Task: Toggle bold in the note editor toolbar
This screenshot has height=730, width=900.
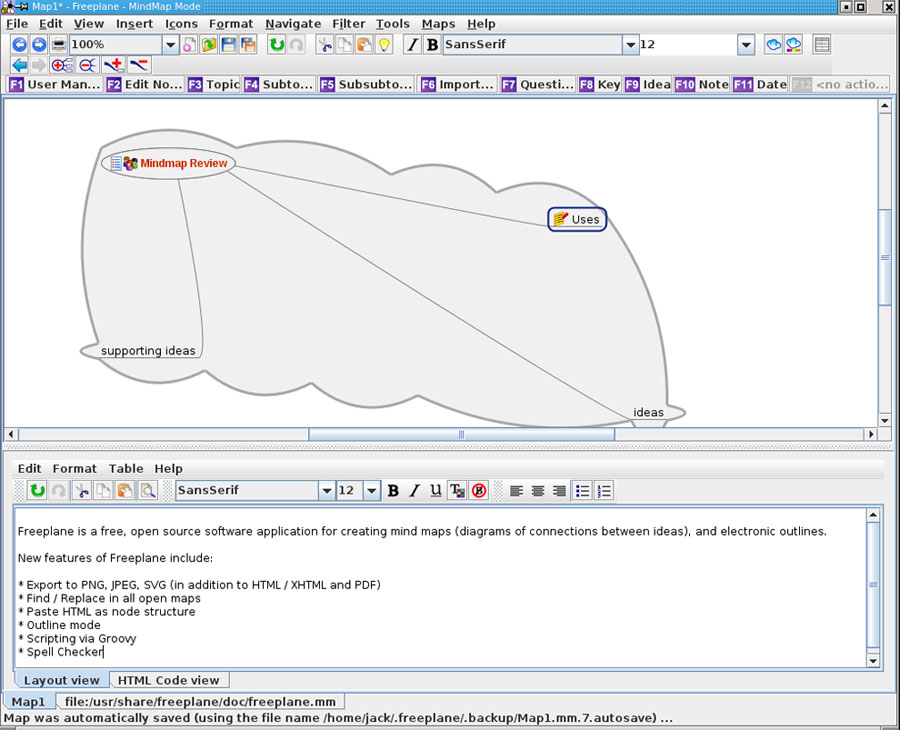Action: point(393,490)
